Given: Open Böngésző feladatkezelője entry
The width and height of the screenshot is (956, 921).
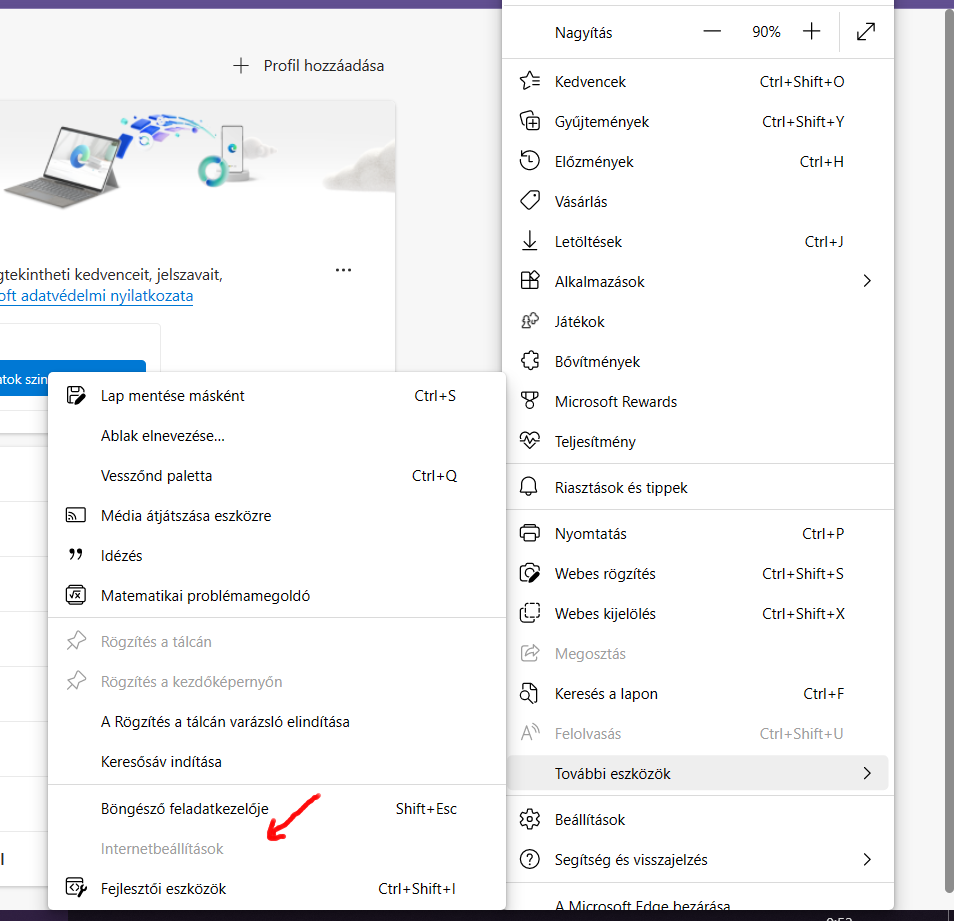Looking at the screenshot, I should (x=277, y=809).
